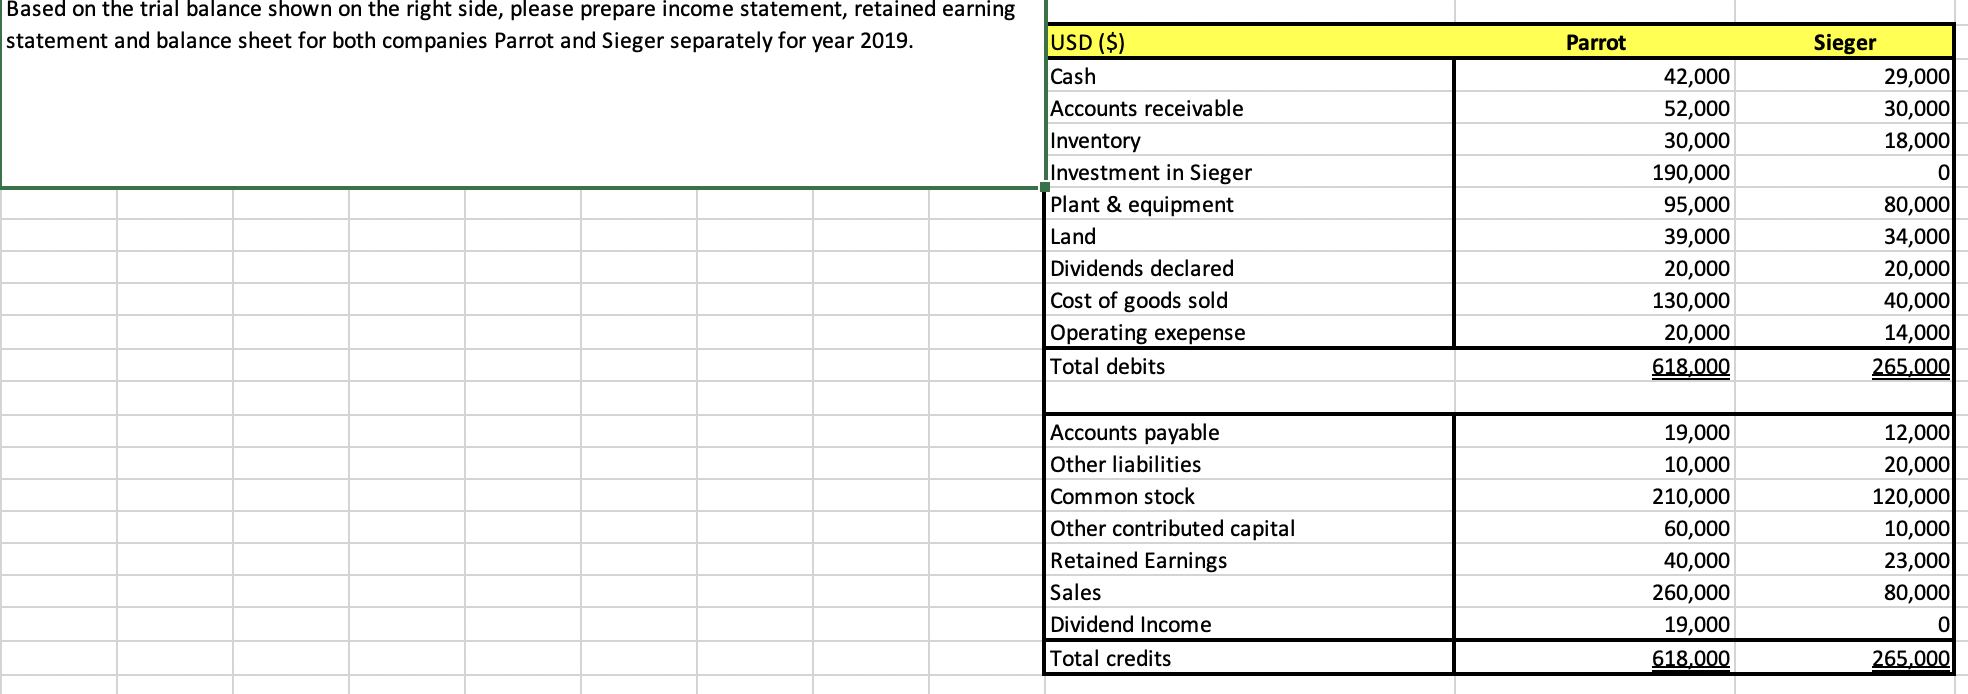Click the Dividend Income label
Image resolution: width=1968 pixels, height=694 pixels.
coord(1131,624)
